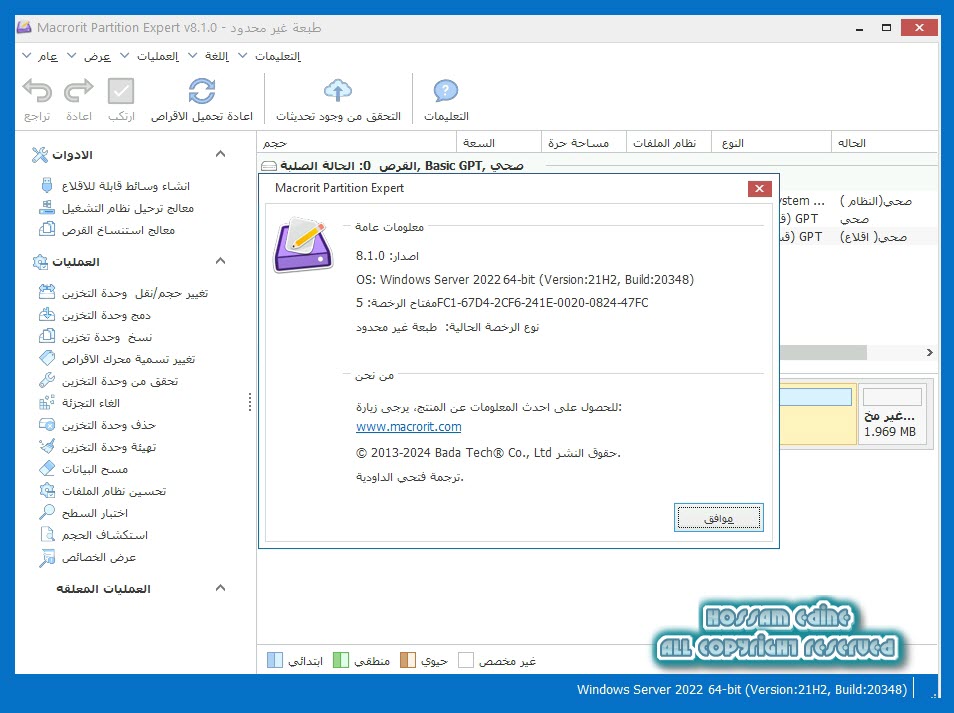Click the Help (التعليمات) question-mark toolbar icon

[x=446, y=91]
